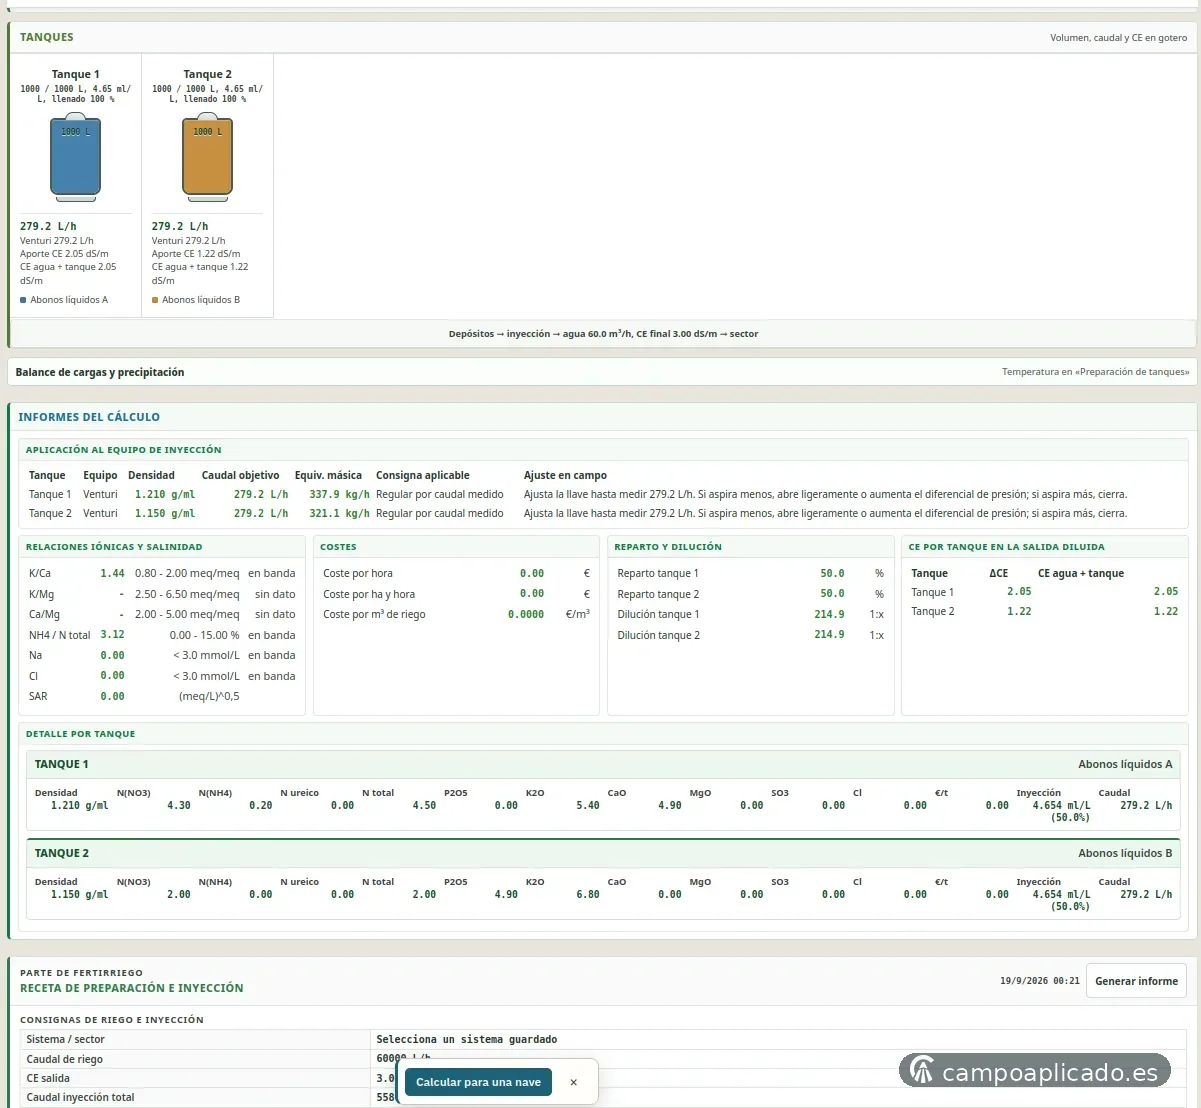The height and width of the screenshot is (1108, 1201).
Task: Click the K/Ca ratio value '1.44'
Action: [112, 573]
